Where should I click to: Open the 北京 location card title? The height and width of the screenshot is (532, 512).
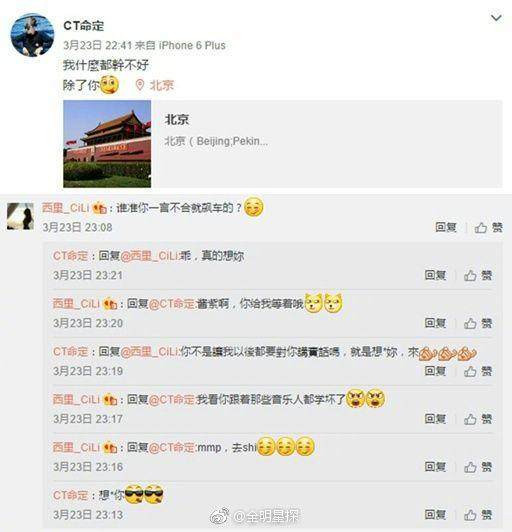pos(177,119)
